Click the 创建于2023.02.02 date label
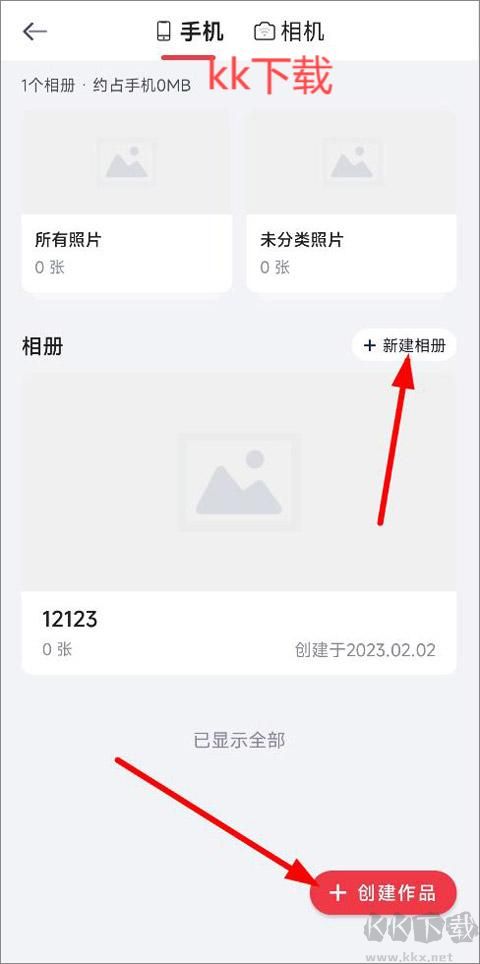This screenshot has height=964, width=480. coord(365,650)
